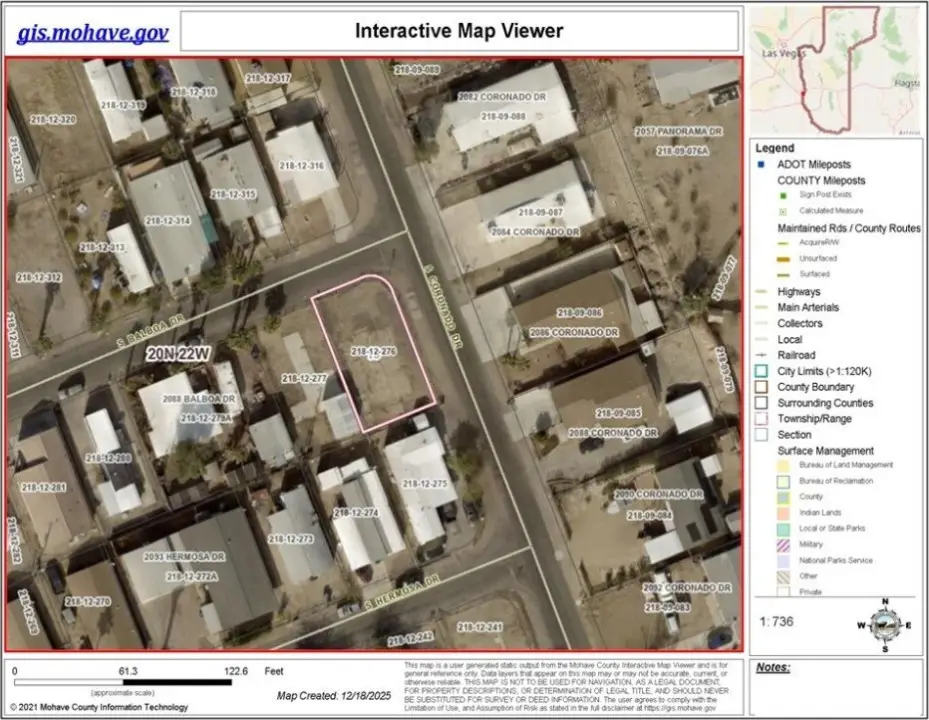Click the Surface Management legend heading
Screen dimensions: 929x720
(825, 451)
